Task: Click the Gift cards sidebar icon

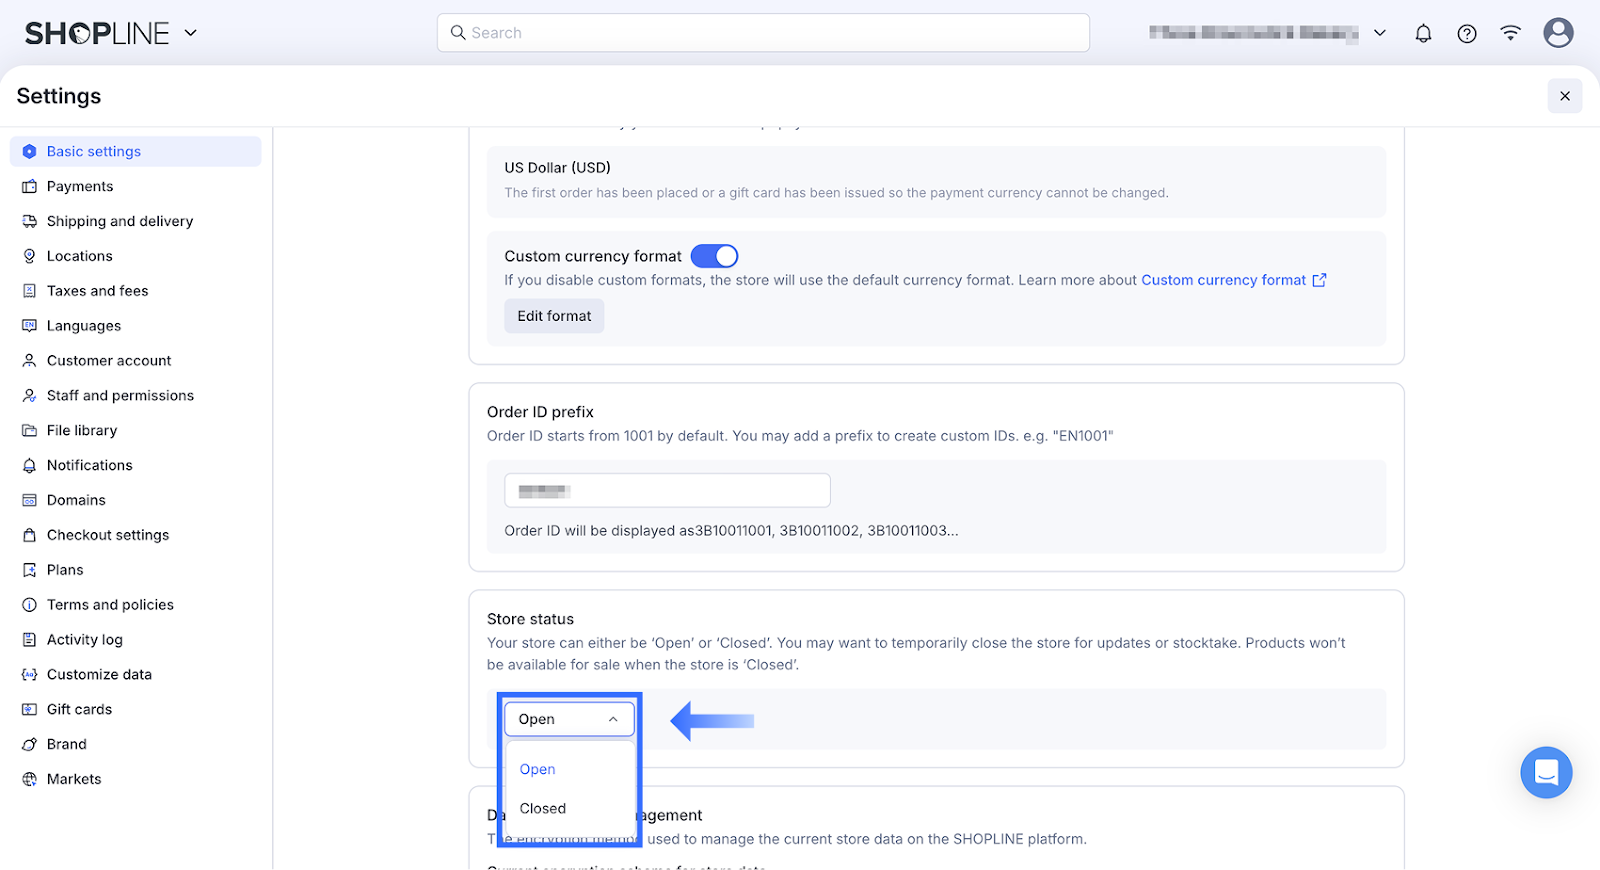Action: [30, 709]
